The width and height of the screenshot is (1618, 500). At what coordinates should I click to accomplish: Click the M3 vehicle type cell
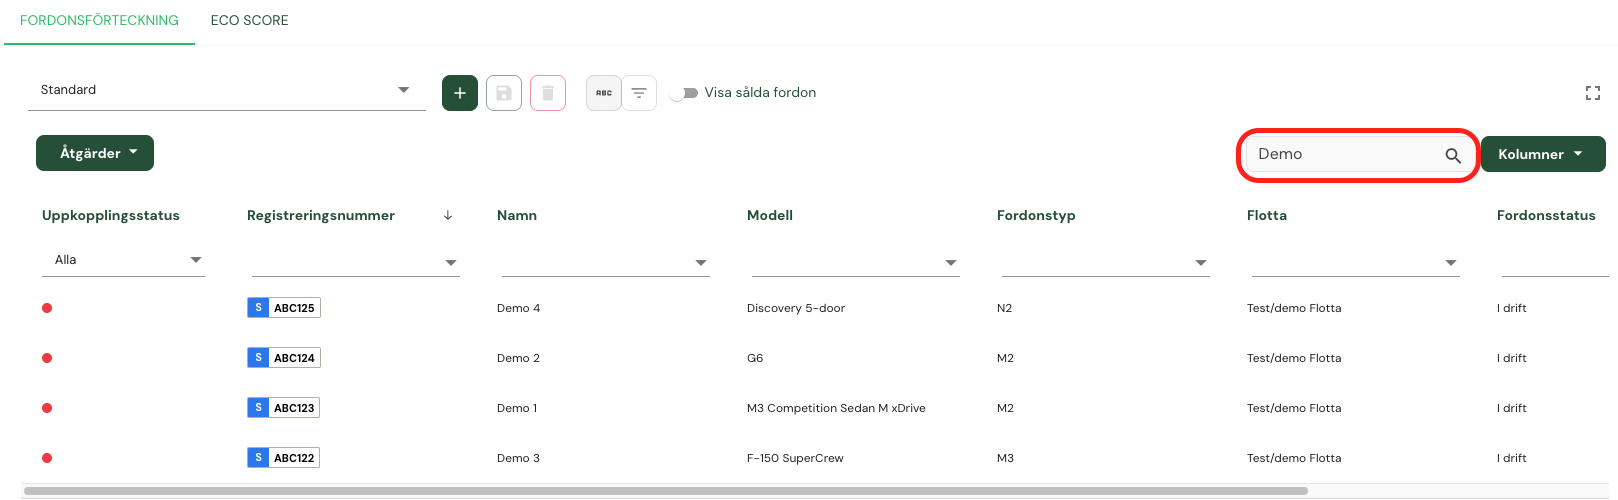(1005, 458)
